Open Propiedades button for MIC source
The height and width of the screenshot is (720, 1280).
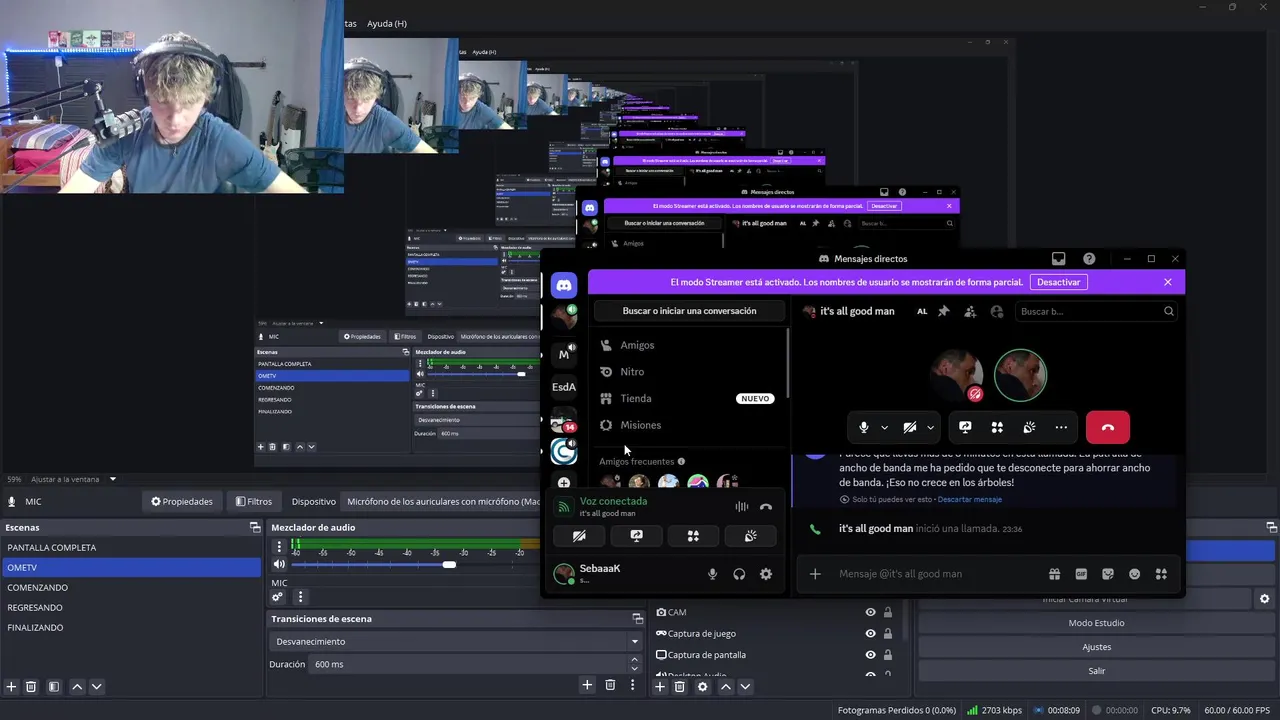click(x=182, y=501)
